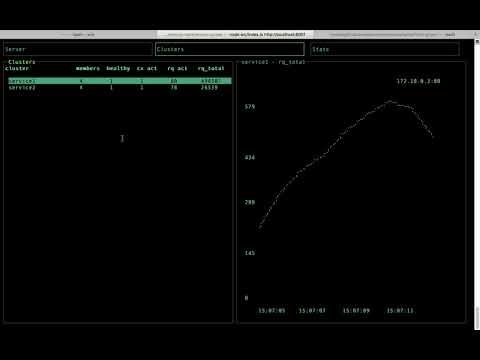
Task: Click the 15:07:11 time axis label
Action: (400, 311)
